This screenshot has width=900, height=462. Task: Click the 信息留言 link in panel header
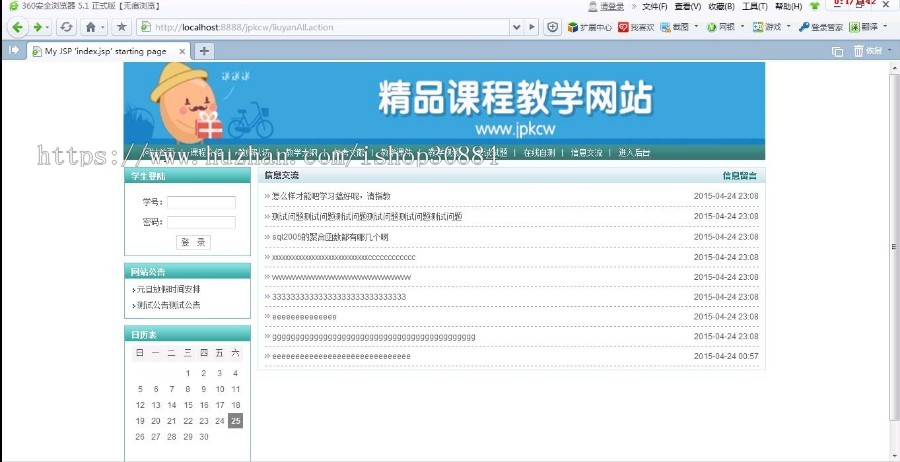(739, 176)
